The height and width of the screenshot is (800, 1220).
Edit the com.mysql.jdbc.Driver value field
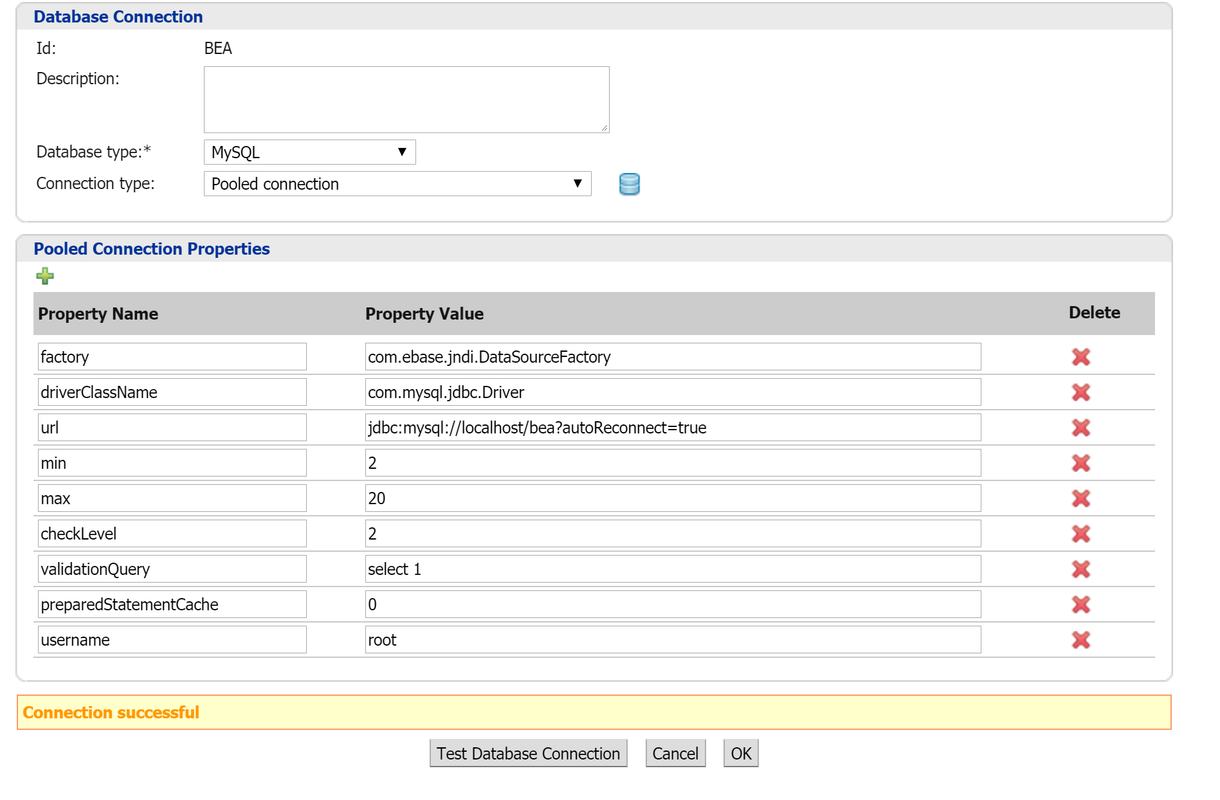coord(673,392)
